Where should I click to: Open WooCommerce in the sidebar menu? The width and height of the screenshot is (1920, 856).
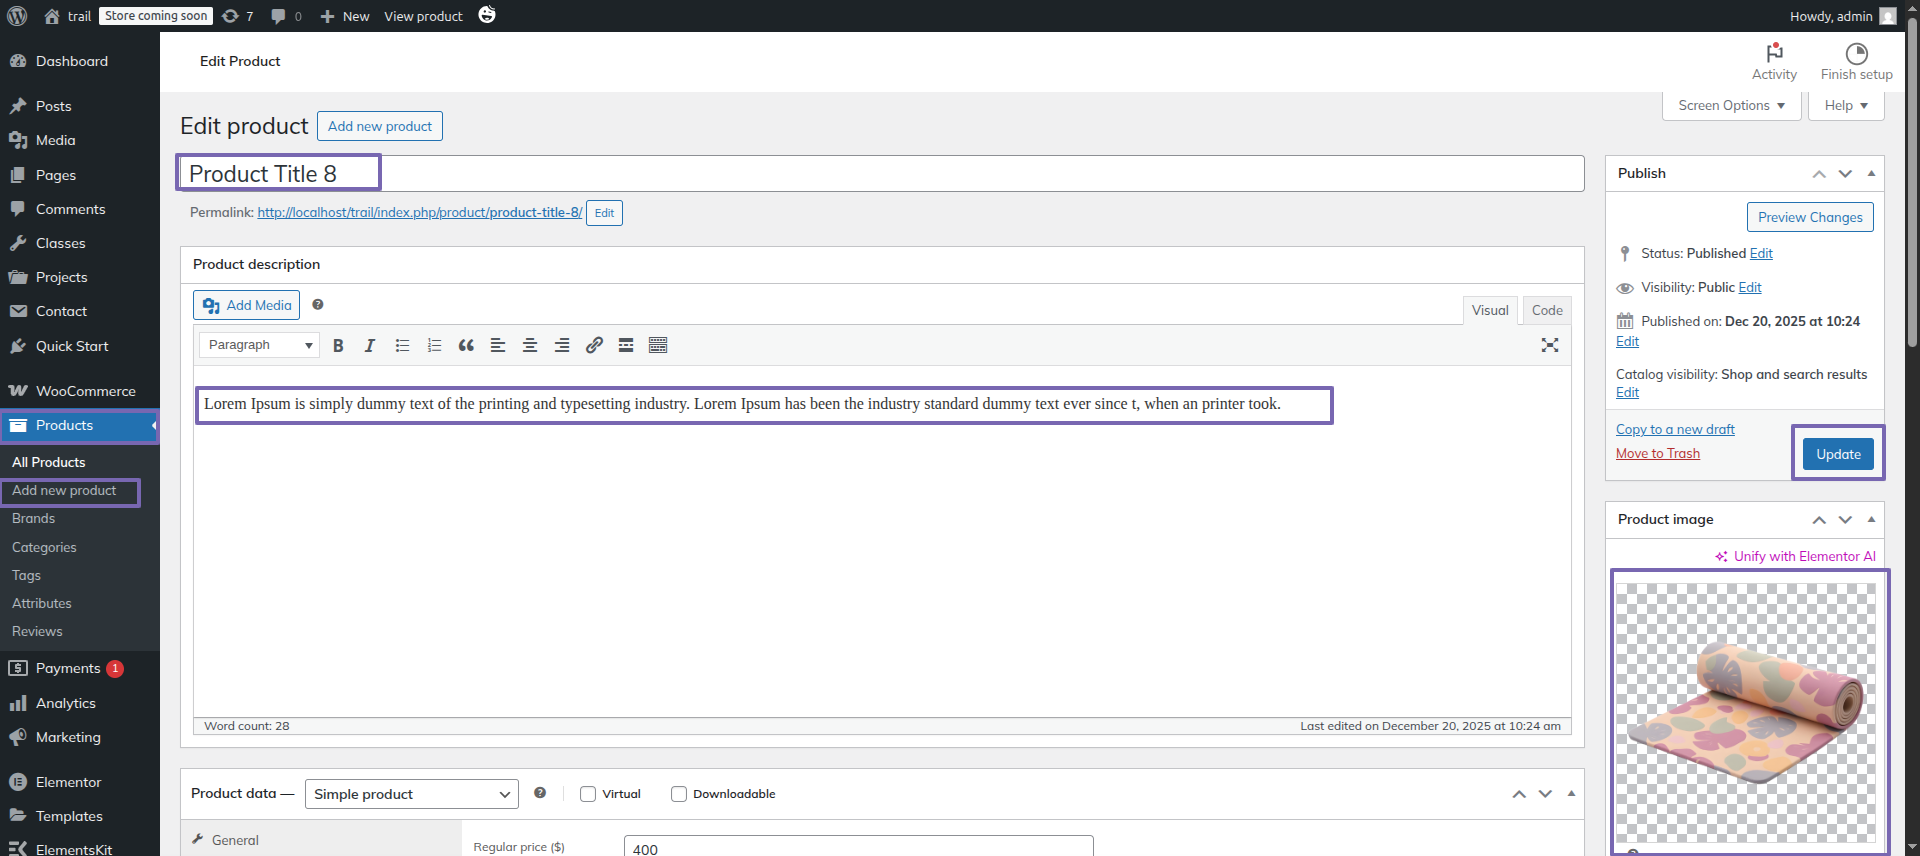pyautogui.click(x=85, y=391)
